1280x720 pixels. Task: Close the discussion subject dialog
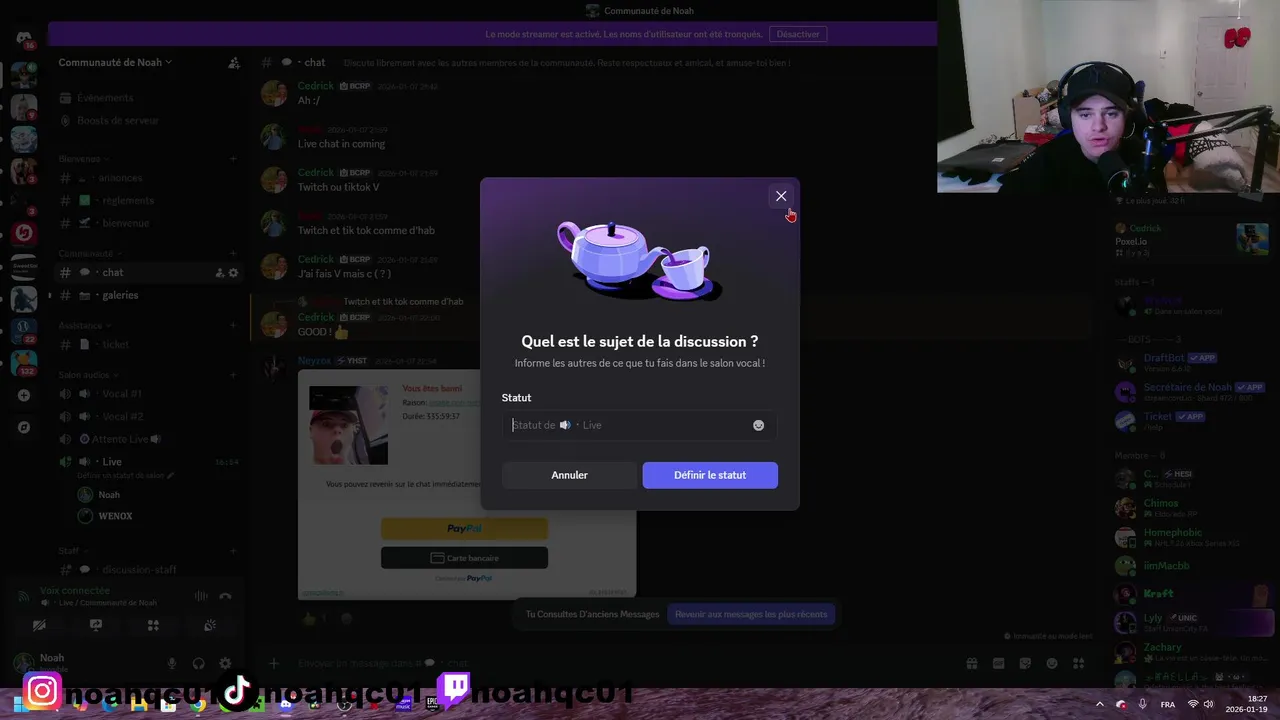click(781, 196)
